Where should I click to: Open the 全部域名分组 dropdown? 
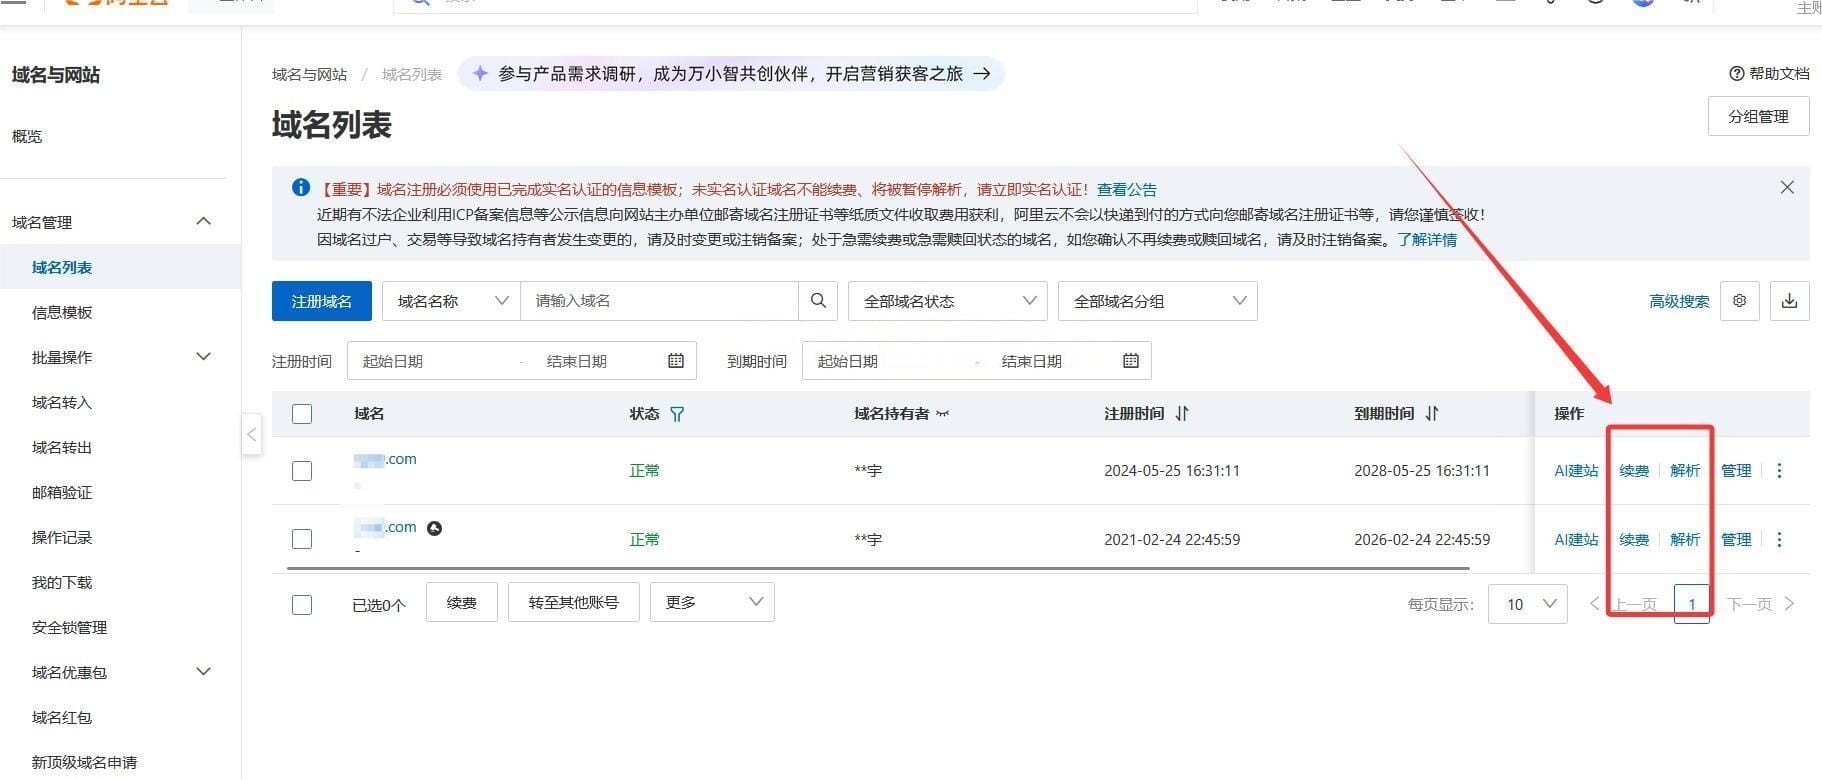click(1158, 301)
